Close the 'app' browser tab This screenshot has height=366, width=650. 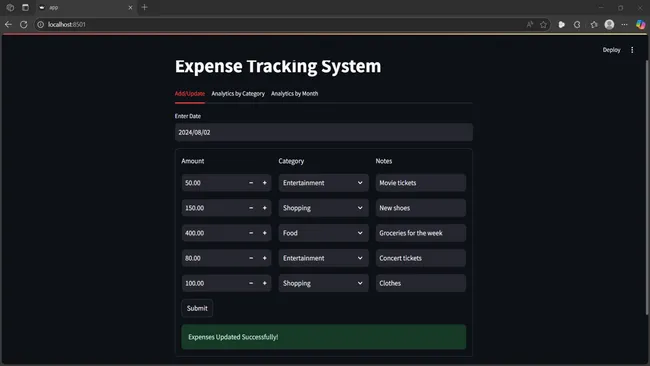click(130, 7)
